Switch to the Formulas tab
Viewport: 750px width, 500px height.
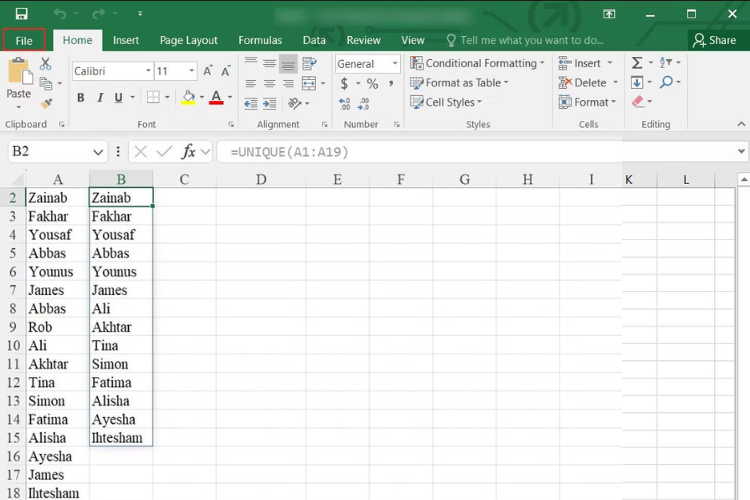click(260, 40)
